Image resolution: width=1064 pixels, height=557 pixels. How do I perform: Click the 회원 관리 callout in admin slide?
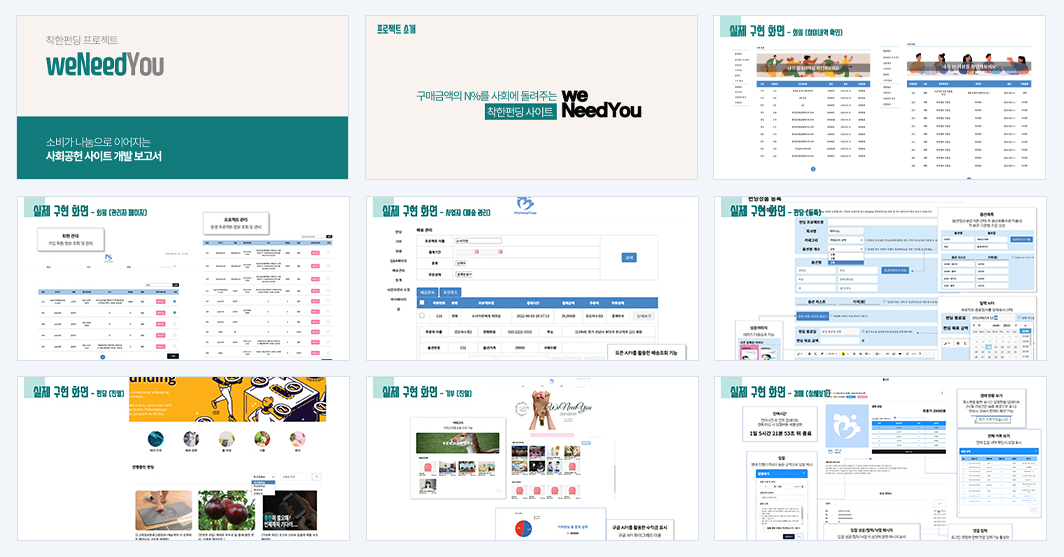pos(71,239)
